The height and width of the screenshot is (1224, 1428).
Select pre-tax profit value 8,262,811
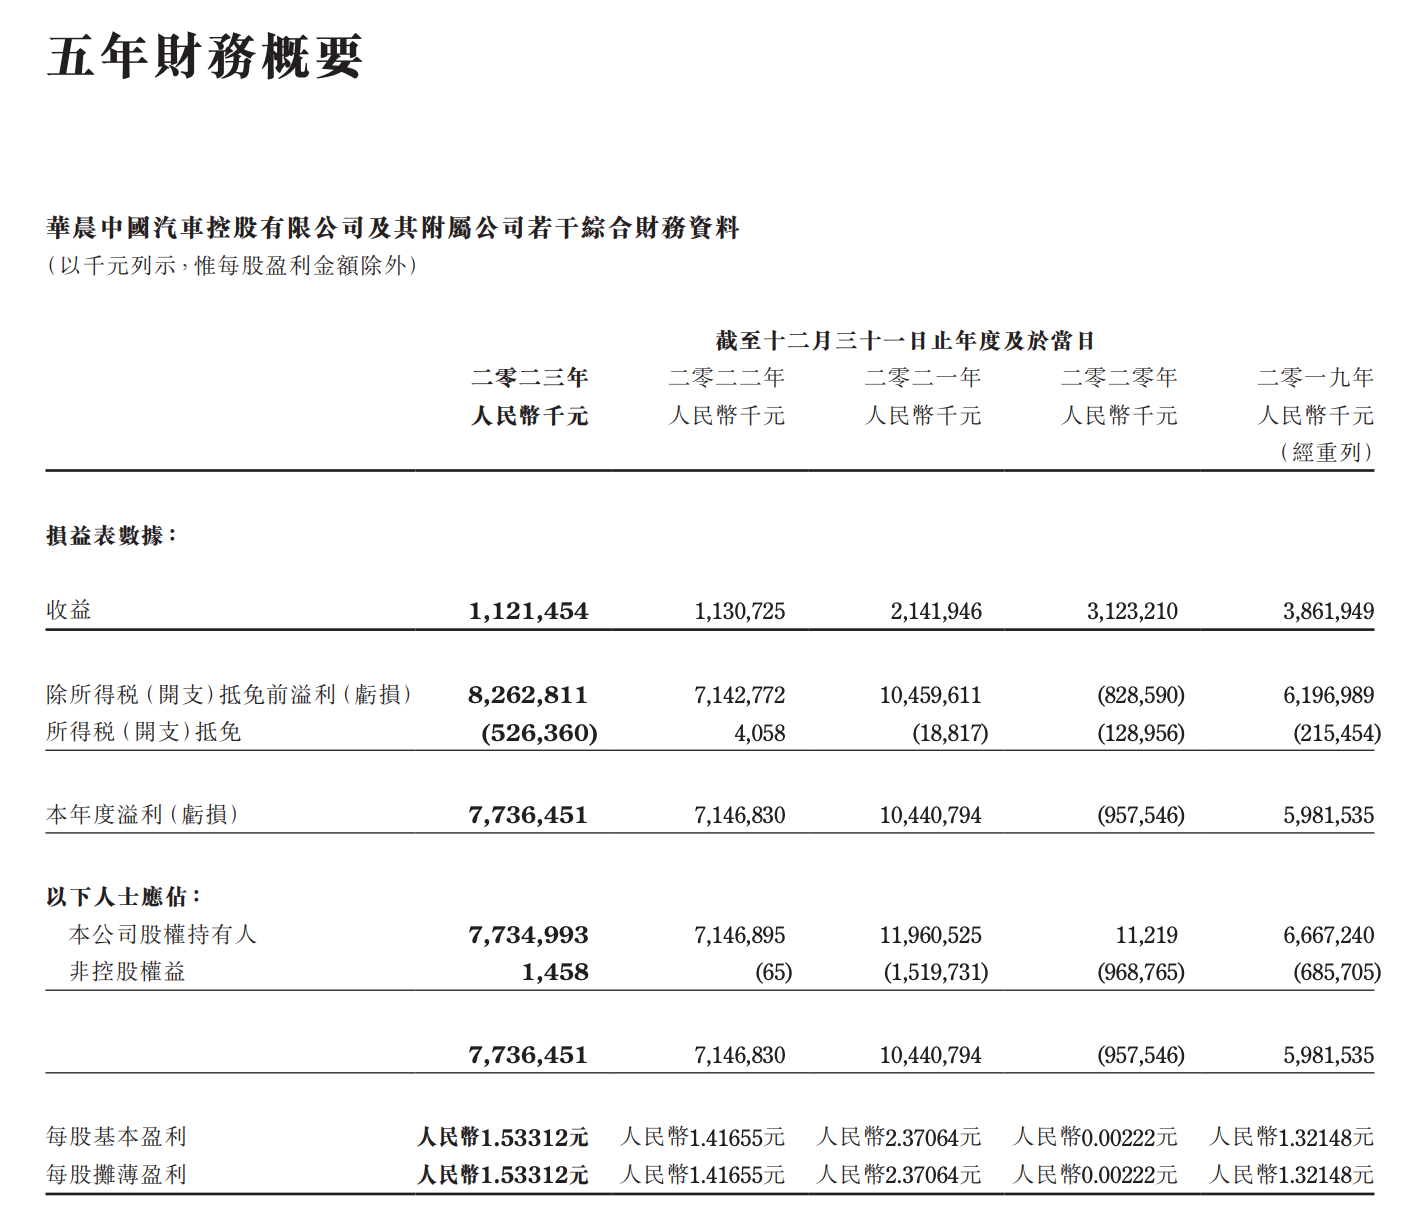coord(528,695)
